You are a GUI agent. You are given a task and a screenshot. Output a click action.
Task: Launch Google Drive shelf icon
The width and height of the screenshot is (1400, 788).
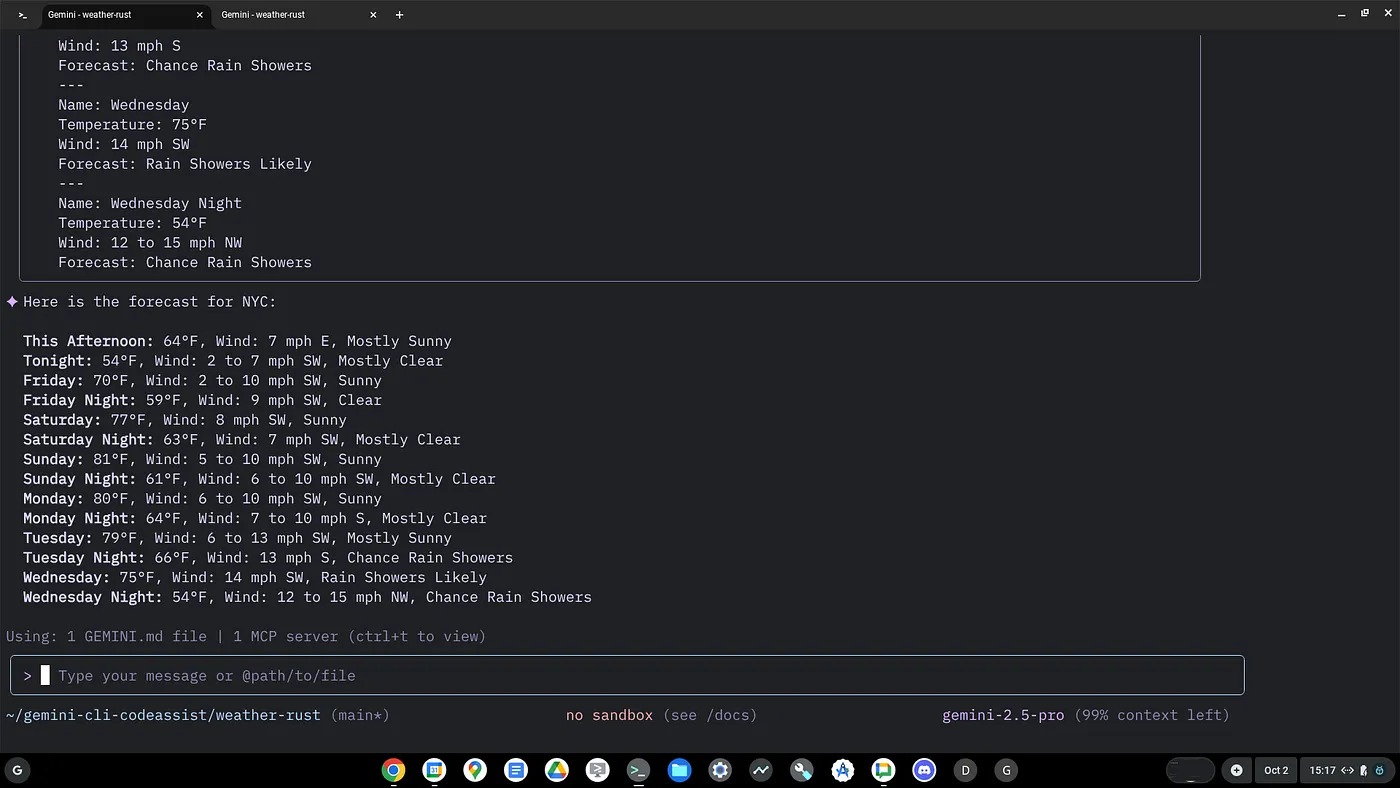pos(557,770)
